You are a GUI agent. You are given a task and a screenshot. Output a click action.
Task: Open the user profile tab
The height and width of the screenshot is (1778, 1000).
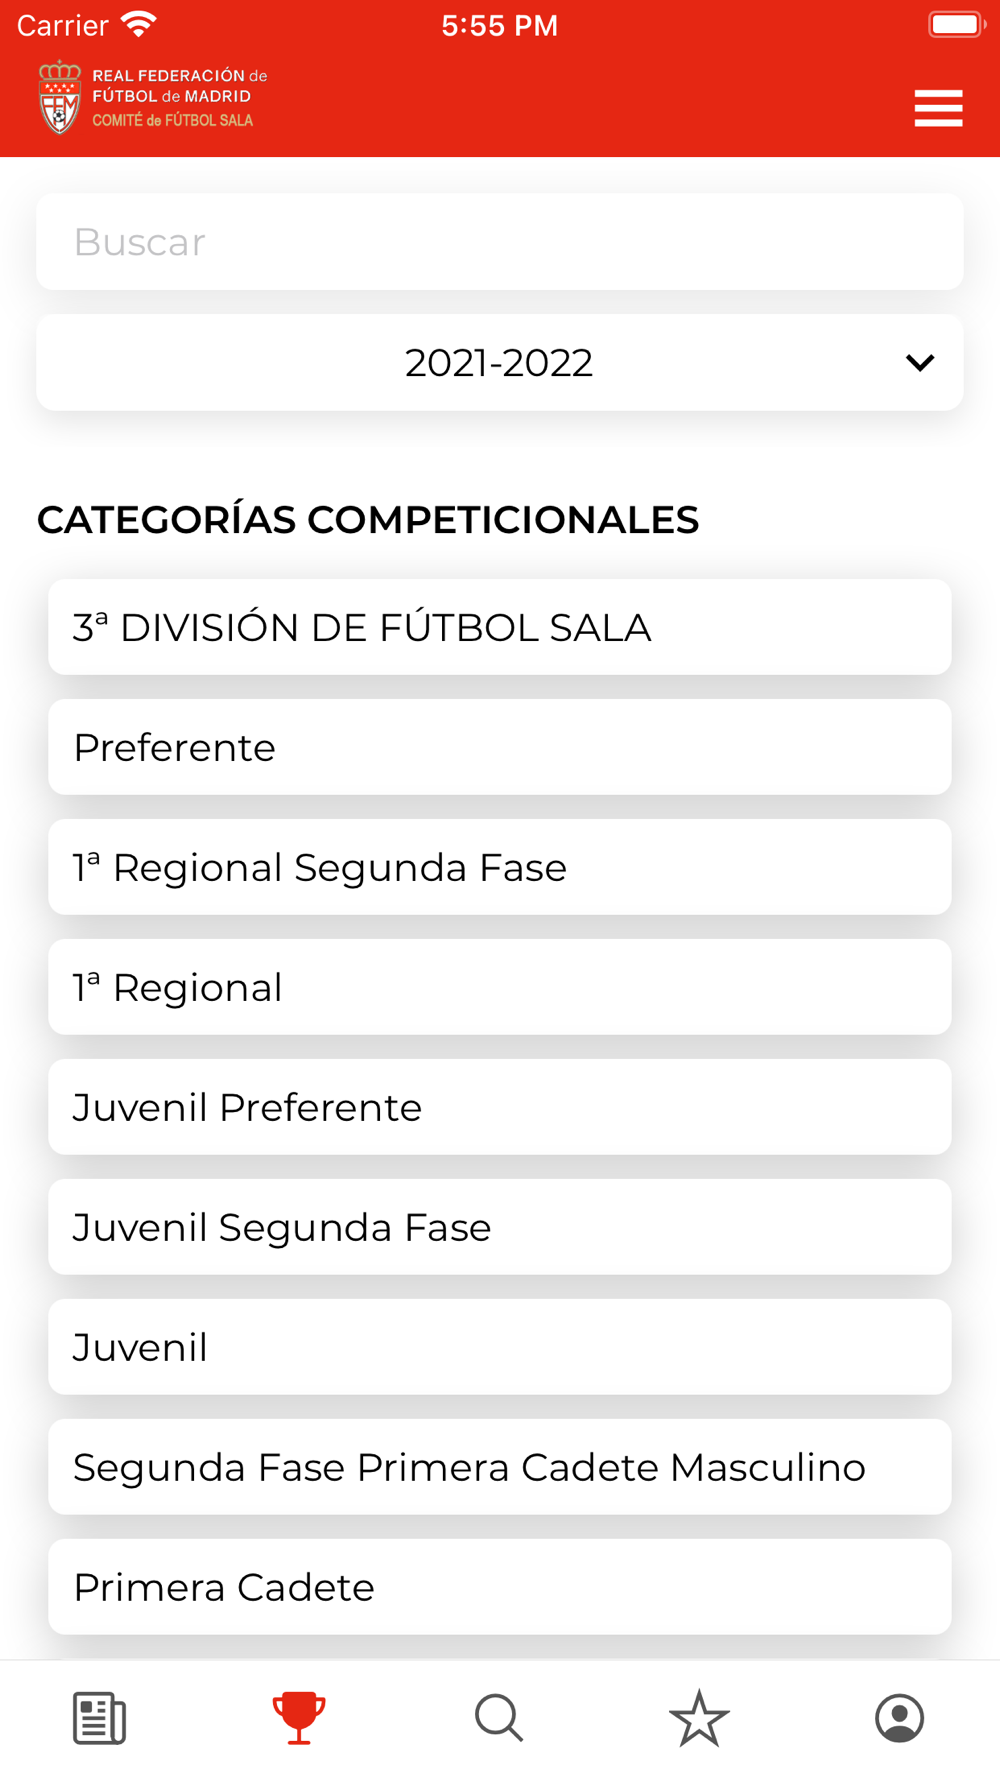(x=899, y=1718)
